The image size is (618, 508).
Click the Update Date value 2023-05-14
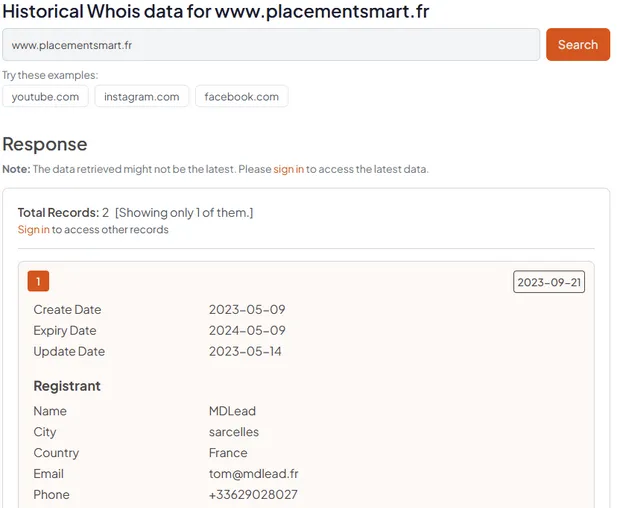pos(247,352)
